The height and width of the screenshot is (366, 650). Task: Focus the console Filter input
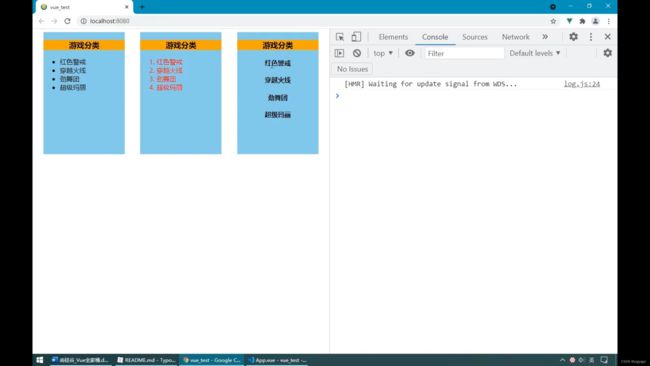(464, 53)
